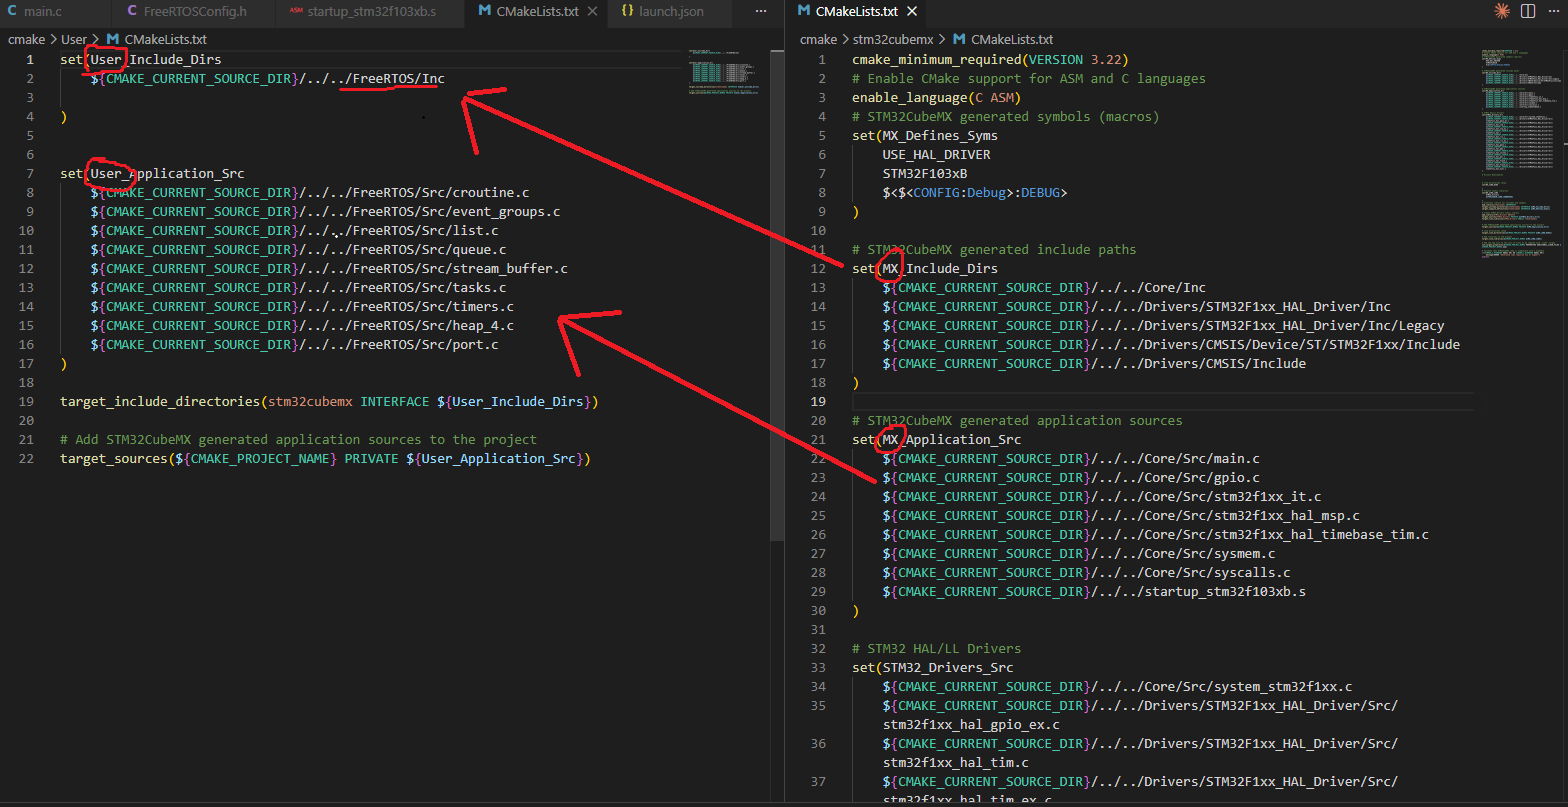The width and height of the screenshot is (1568, 807).
Task: Click the FreeRTOS/Src/timers.c line
Action: tap(302, 307)
